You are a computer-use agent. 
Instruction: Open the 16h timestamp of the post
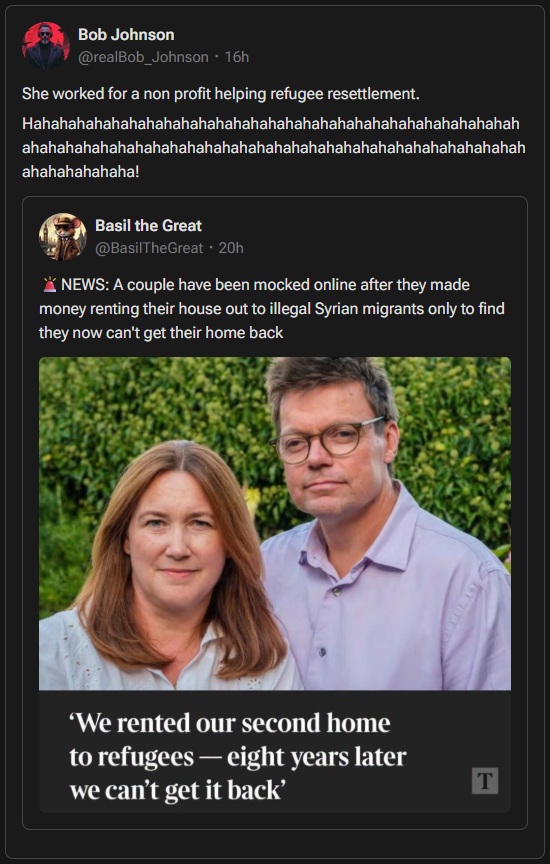pos(237,57)
